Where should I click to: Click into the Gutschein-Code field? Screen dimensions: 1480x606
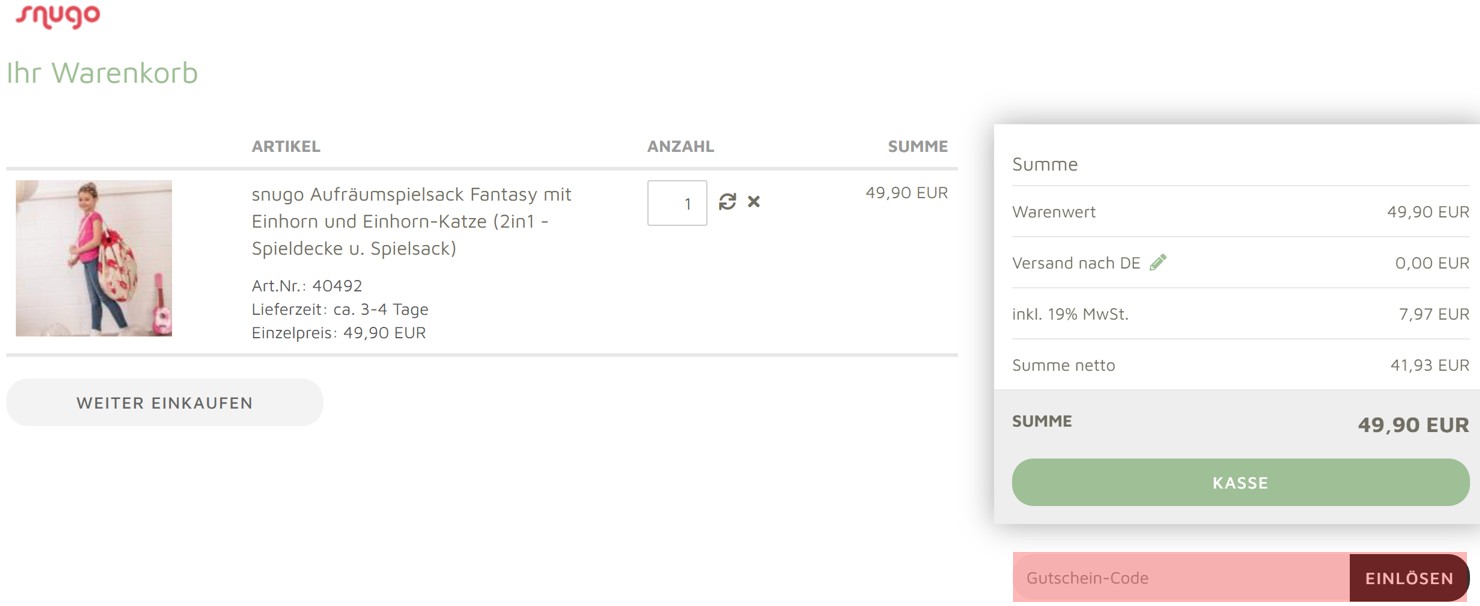(1181, 578)
